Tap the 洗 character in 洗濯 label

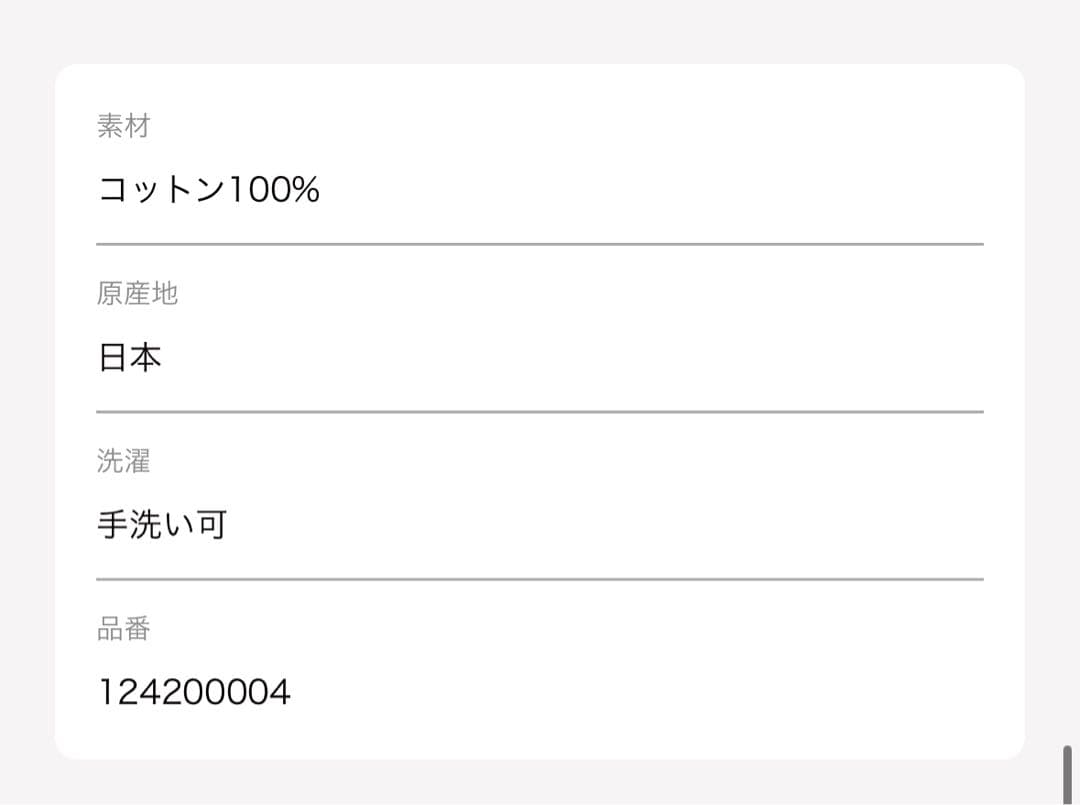click(110, 461)
